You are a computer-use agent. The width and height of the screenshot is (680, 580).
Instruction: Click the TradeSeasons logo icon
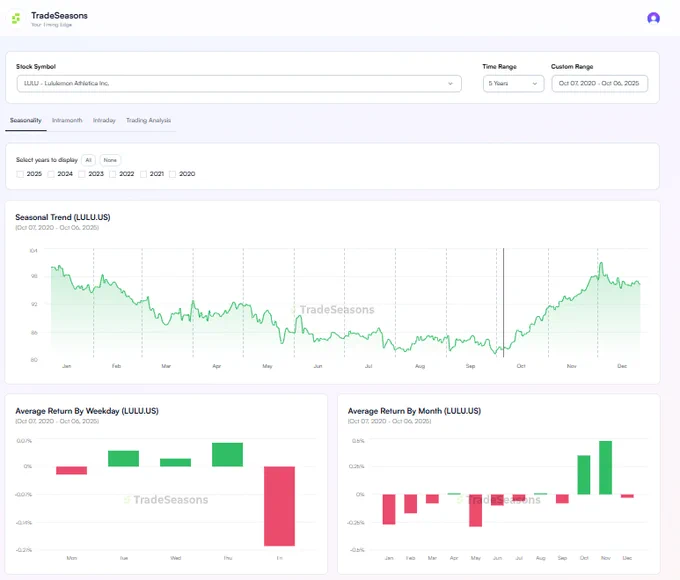click(x=16, y=18)
